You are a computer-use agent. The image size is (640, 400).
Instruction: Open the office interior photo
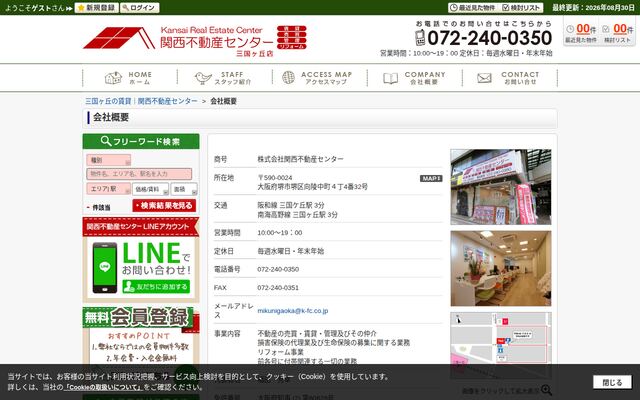click(501, 268)
